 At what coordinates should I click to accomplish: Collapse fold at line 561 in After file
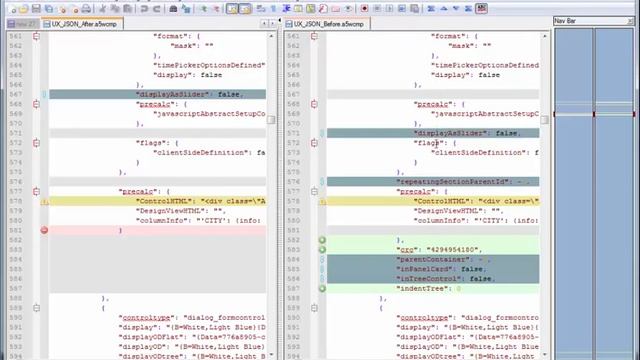36,36
